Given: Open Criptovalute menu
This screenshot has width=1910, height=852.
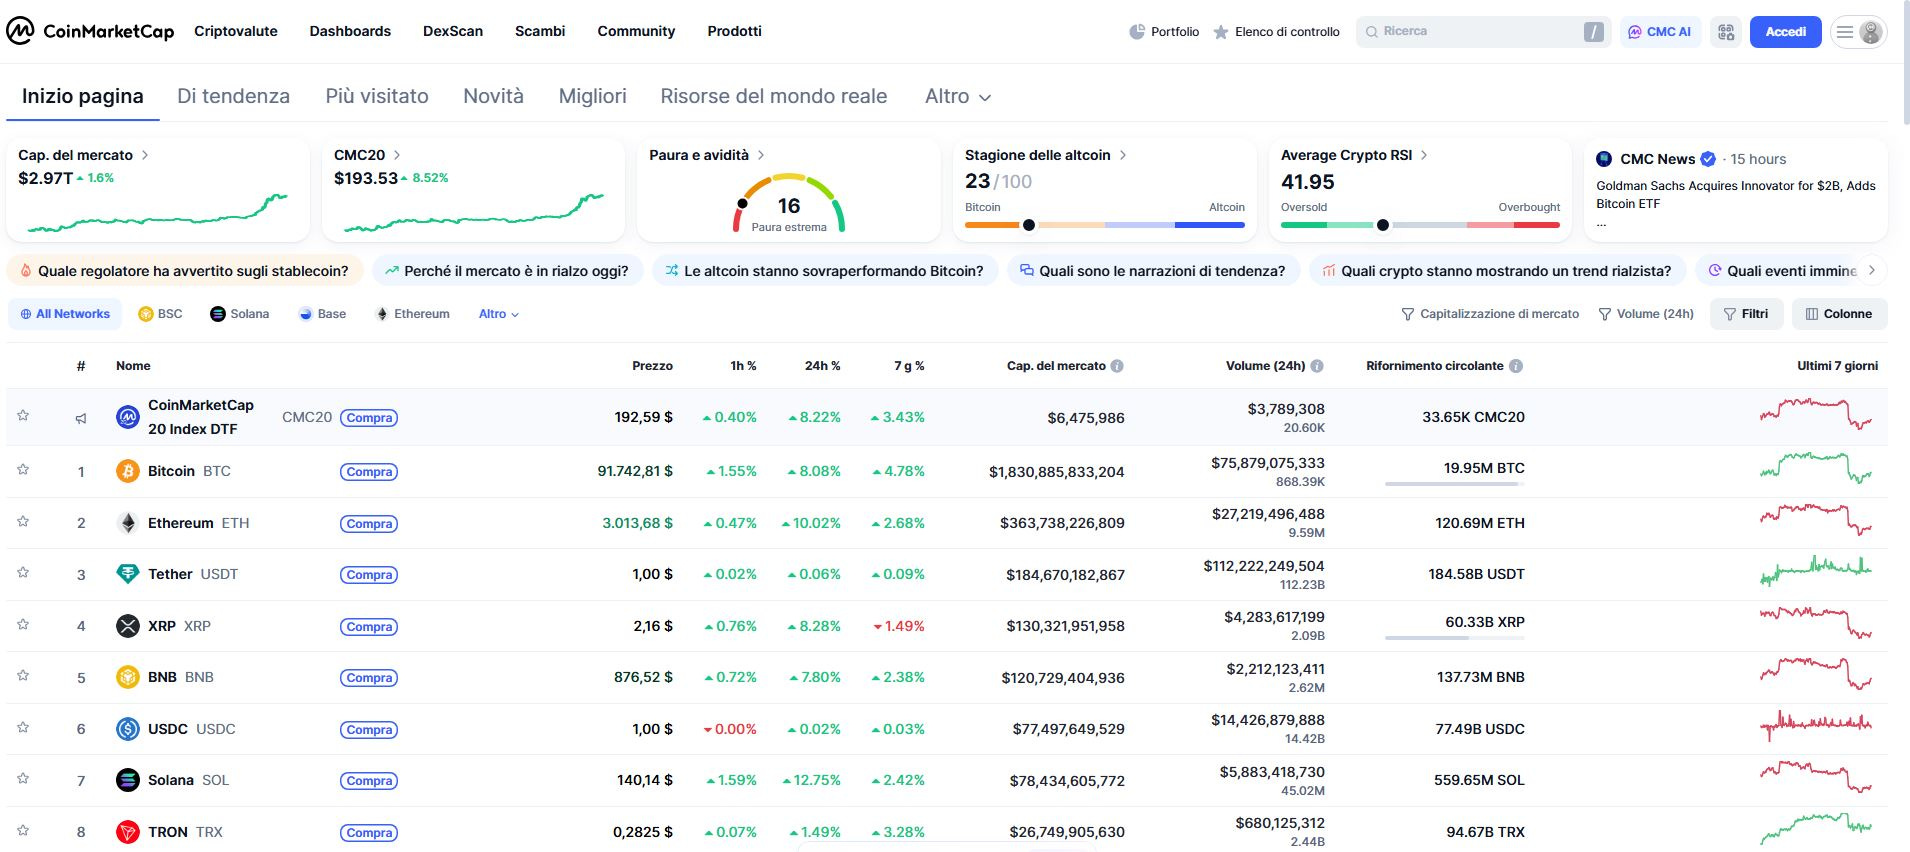Looking at the screenshot, I should coord(236,31).
